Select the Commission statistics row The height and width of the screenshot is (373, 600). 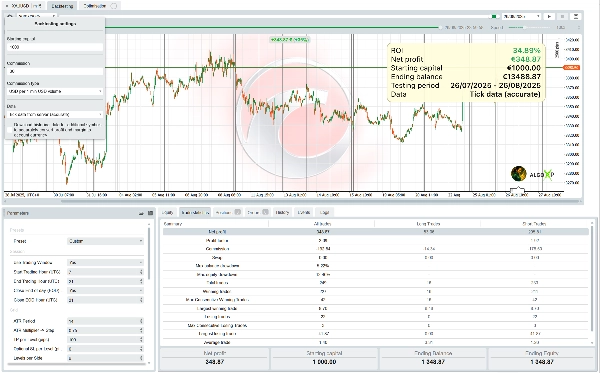[375, 249]
